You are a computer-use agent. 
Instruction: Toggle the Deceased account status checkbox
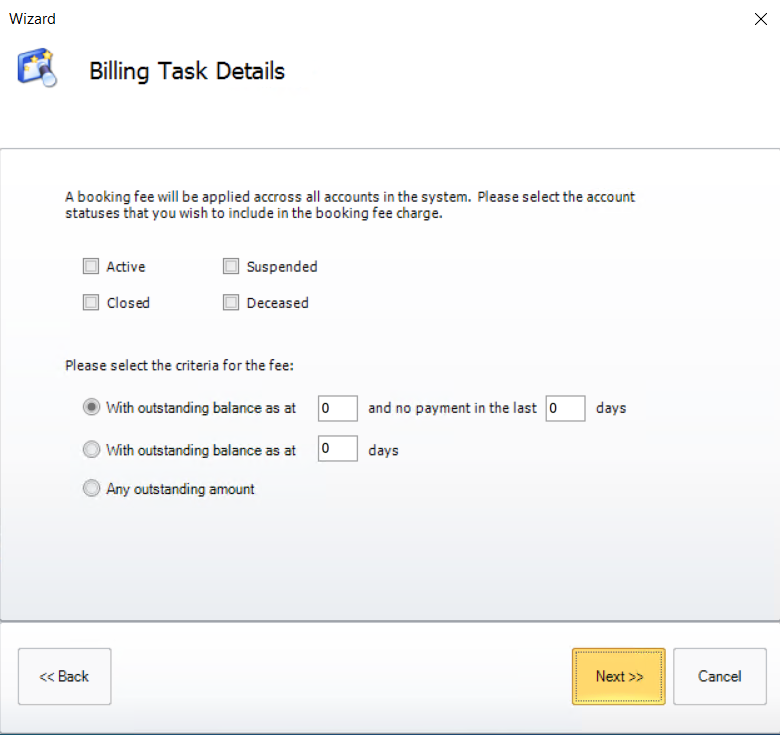click(x=231, y=303)
